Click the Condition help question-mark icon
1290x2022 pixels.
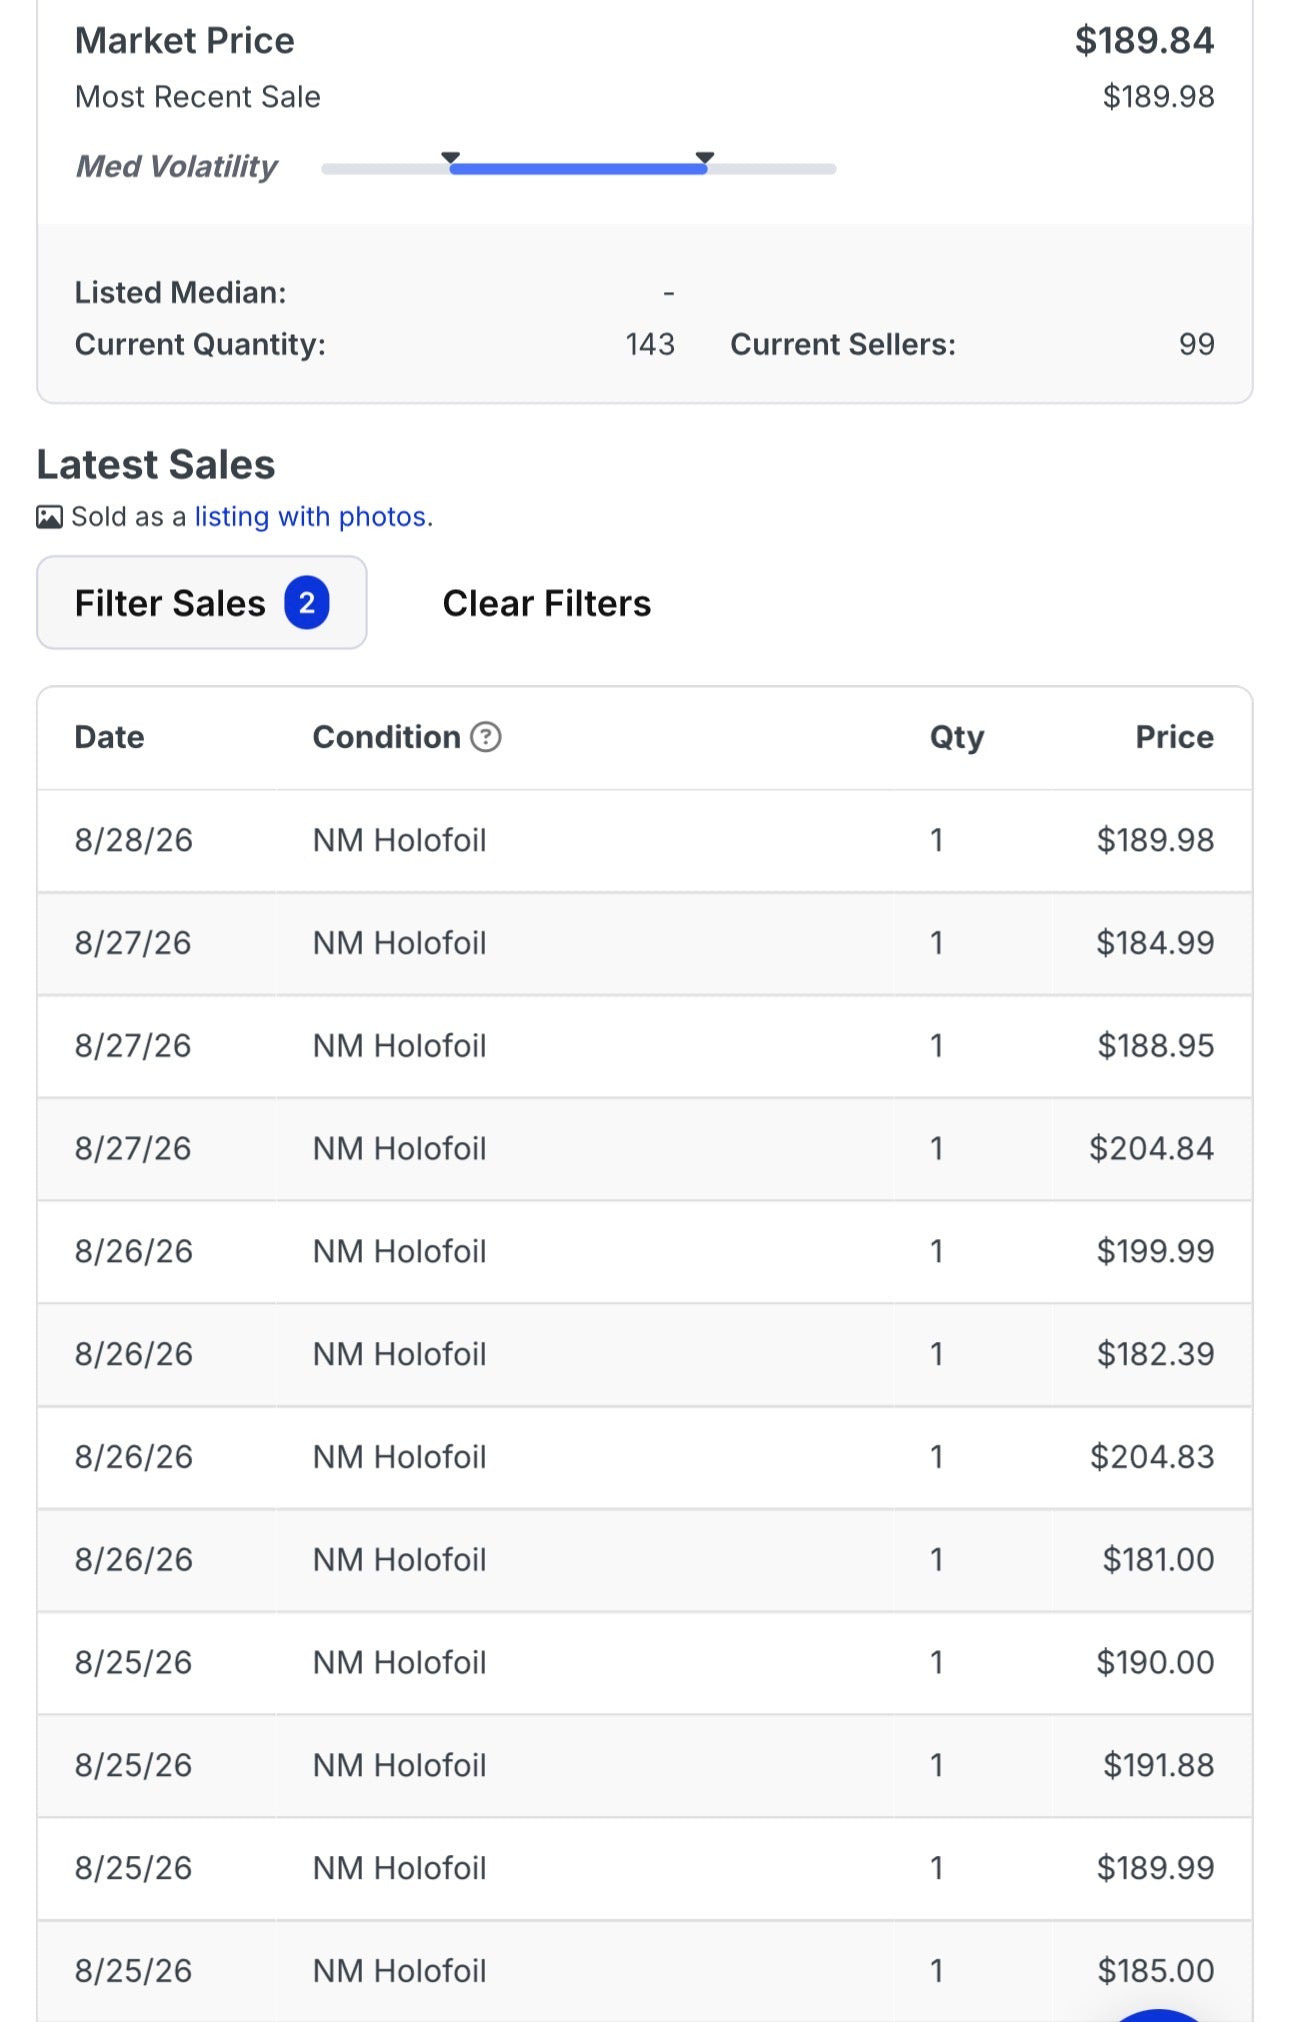click(x=485, y=737)
